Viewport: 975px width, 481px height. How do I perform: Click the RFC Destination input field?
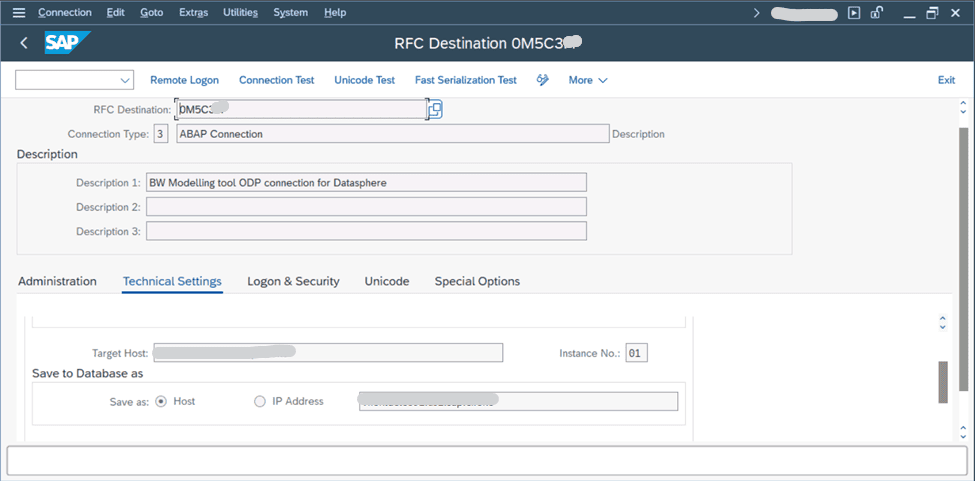pyautogui.click(x=302, y=109)
